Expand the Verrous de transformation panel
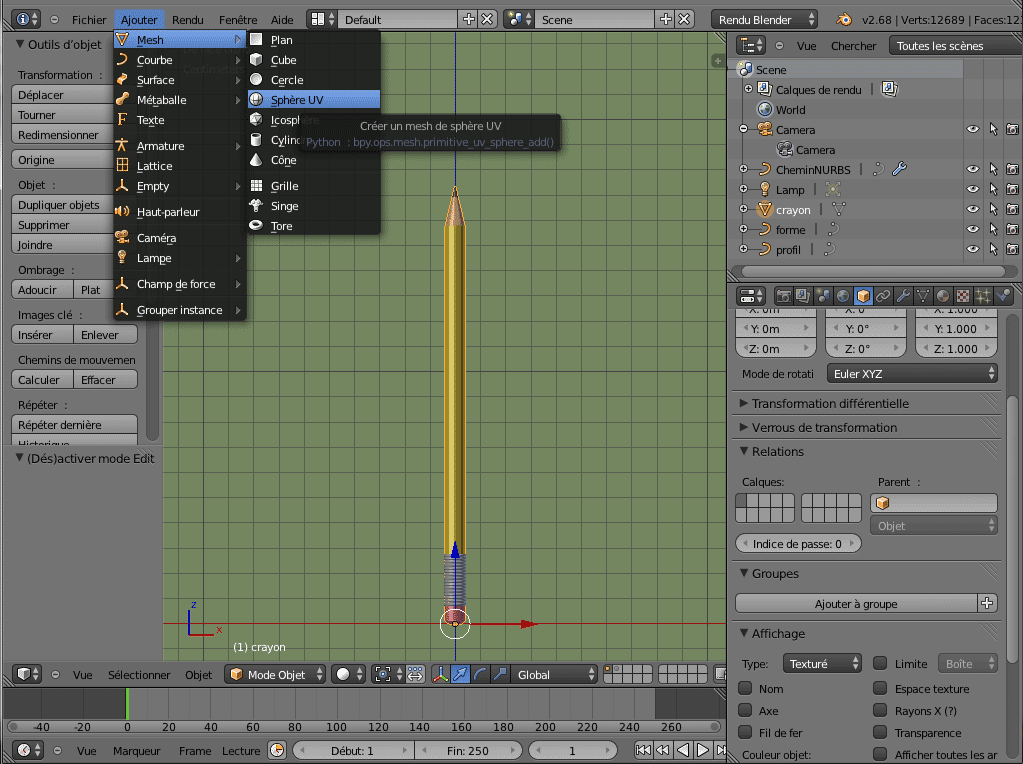1023x764 pixels. click(x=824, y=427)
